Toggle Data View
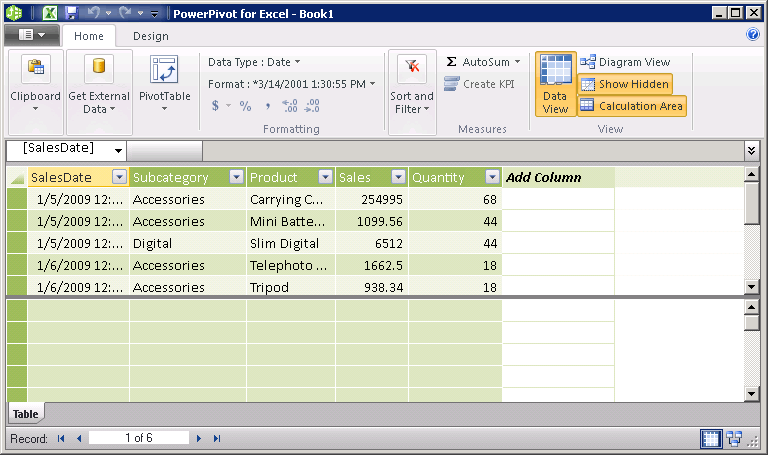Viewport: 768px width, 455px height. (x=555, y=84)
